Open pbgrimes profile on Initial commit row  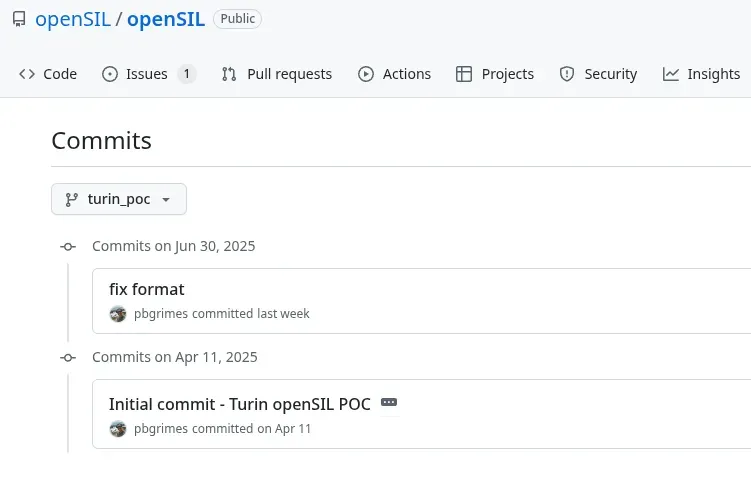click(x=161, y=429)
